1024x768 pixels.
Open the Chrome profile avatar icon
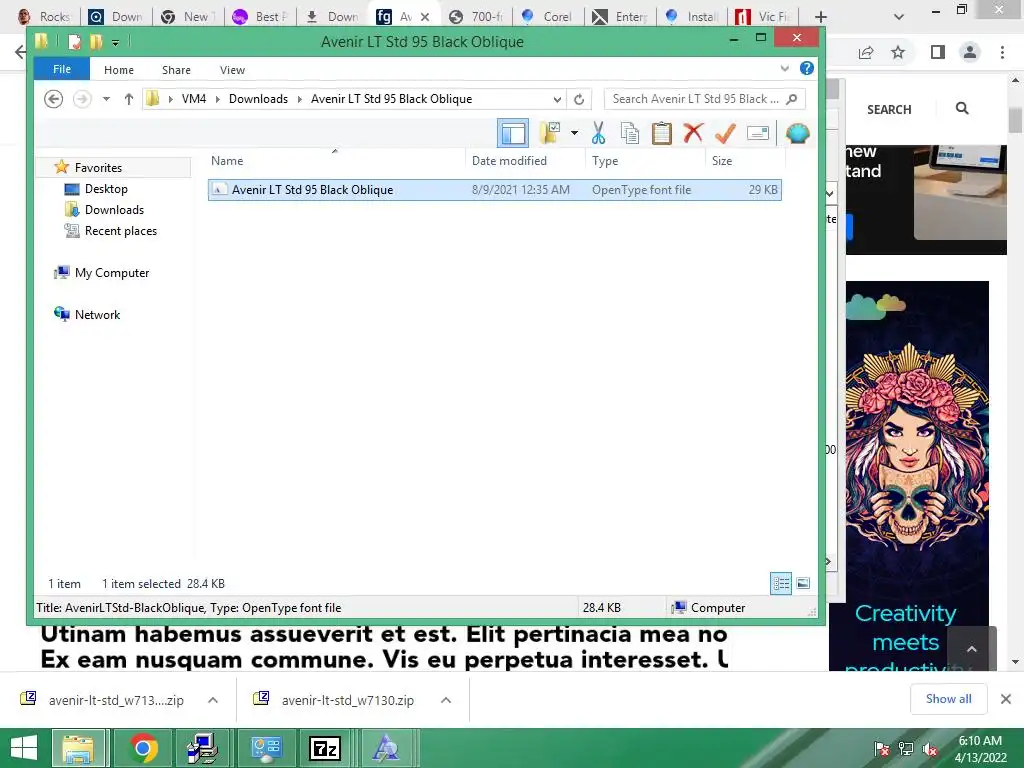970,53
